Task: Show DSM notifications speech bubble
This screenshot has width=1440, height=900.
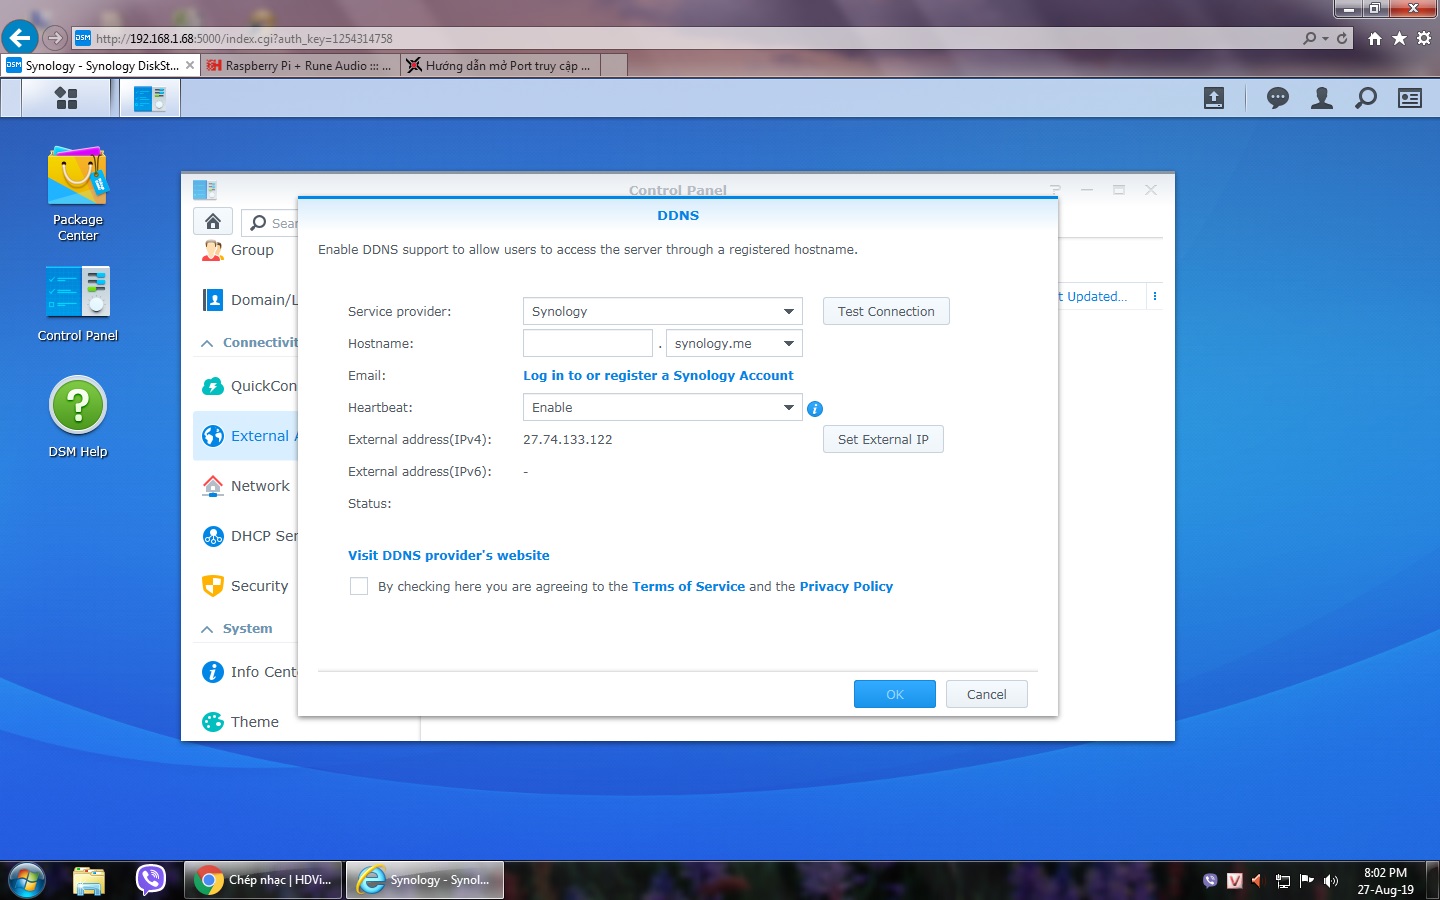Action: (x=1278, y=98)
